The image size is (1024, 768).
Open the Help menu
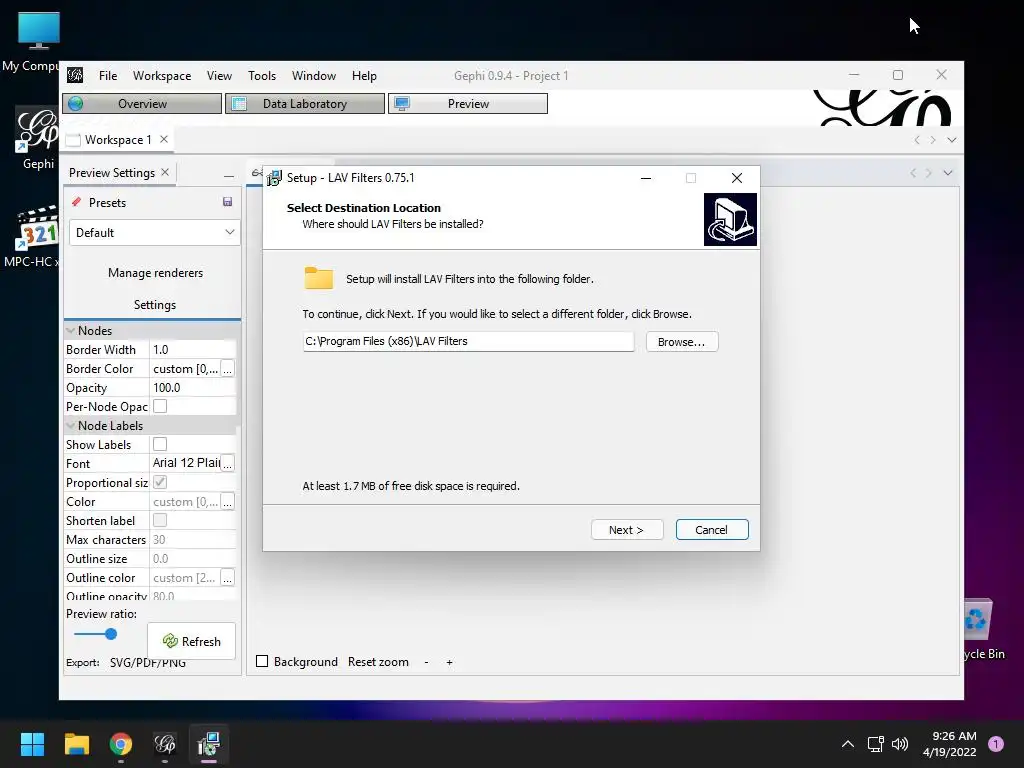tap(364, 76)
